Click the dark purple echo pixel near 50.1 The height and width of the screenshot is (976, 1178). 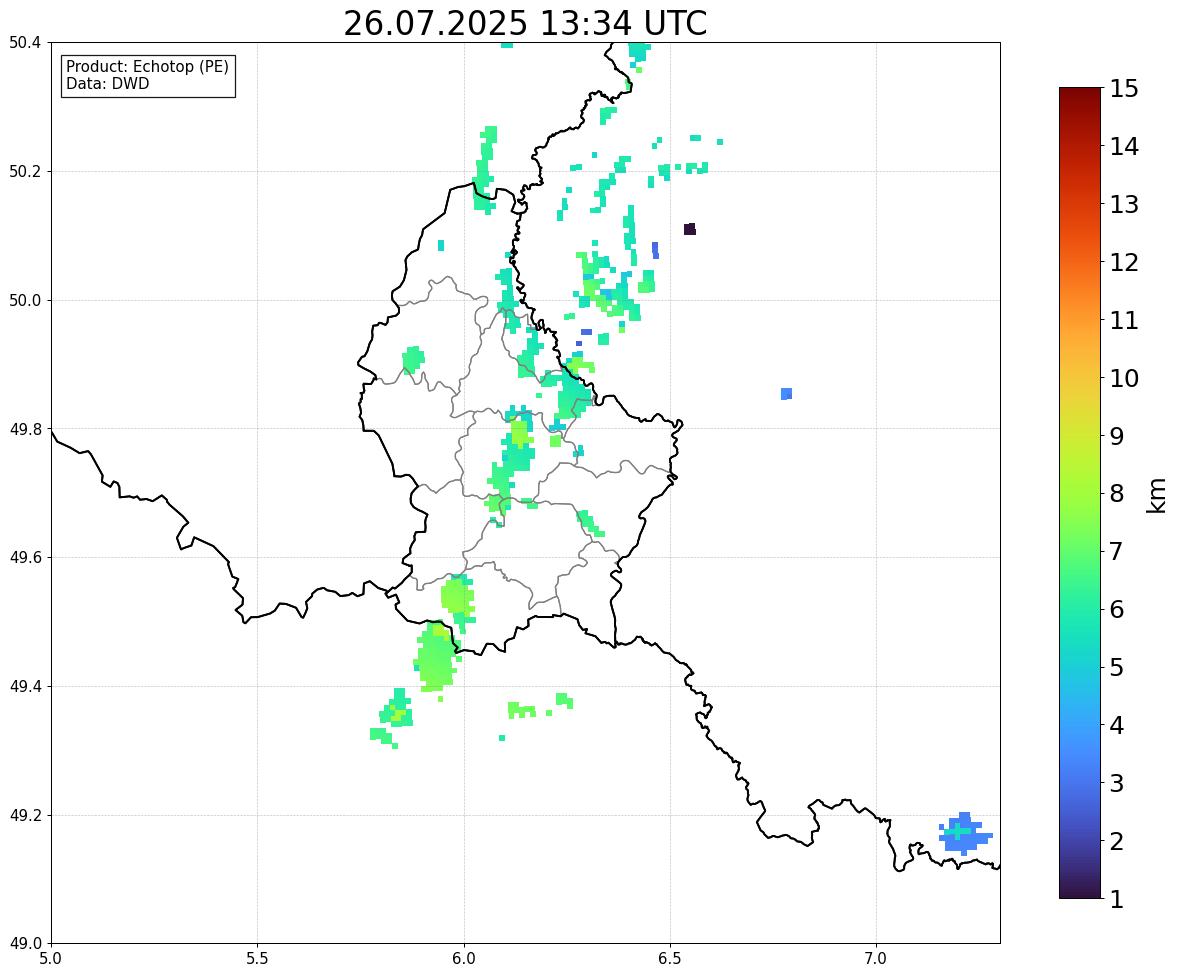click(x=690, y=229)
